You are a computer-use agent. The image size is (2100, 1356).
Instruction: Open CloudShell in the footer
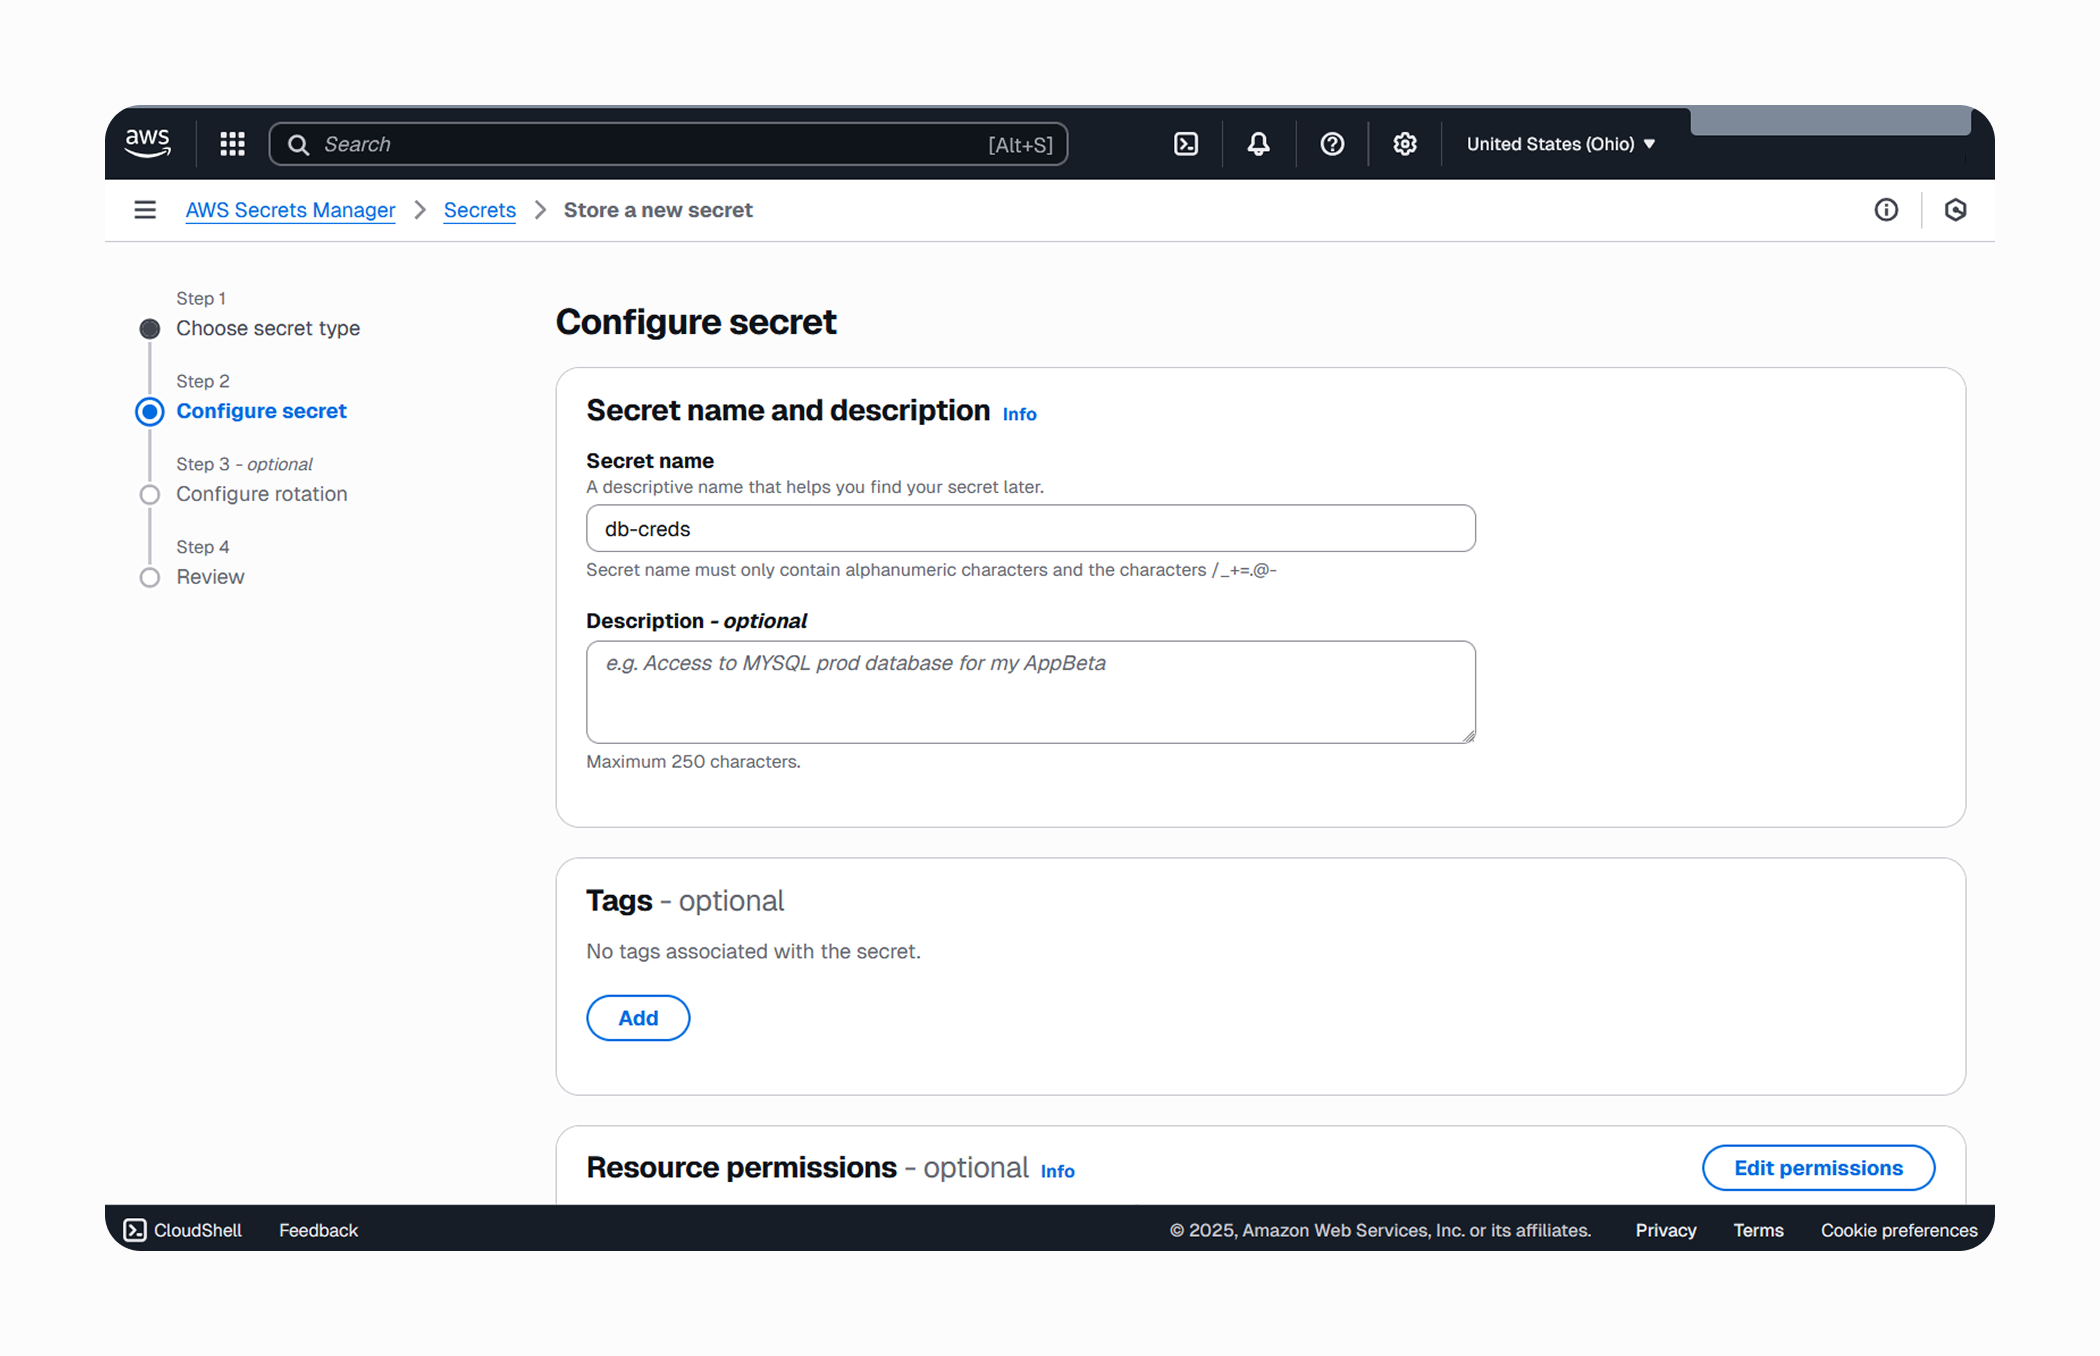click(183, 1230)
